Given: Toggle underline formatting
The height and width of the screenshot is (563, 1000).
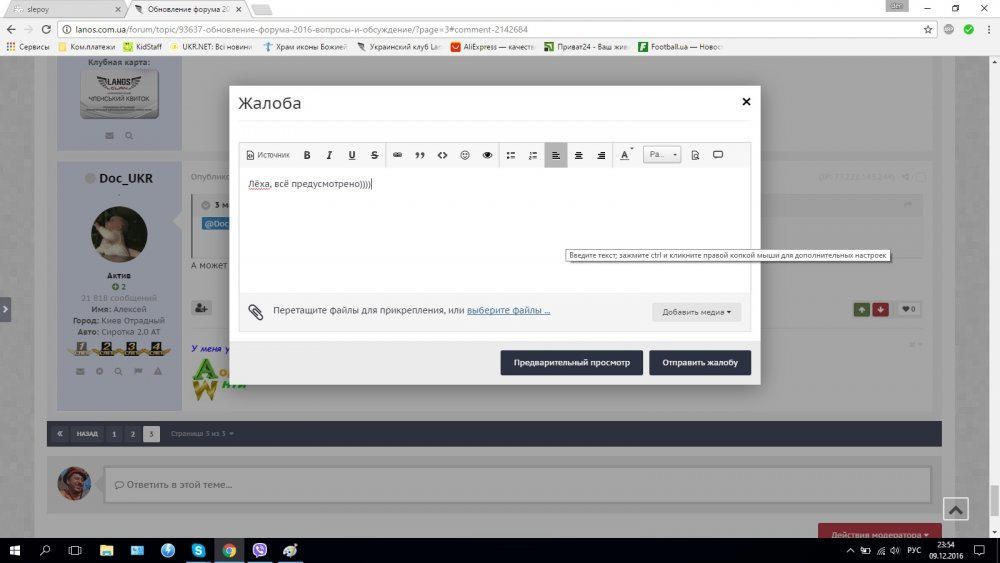Looking at the screenshot, I should pyautogui.click(x=352, y=155).
